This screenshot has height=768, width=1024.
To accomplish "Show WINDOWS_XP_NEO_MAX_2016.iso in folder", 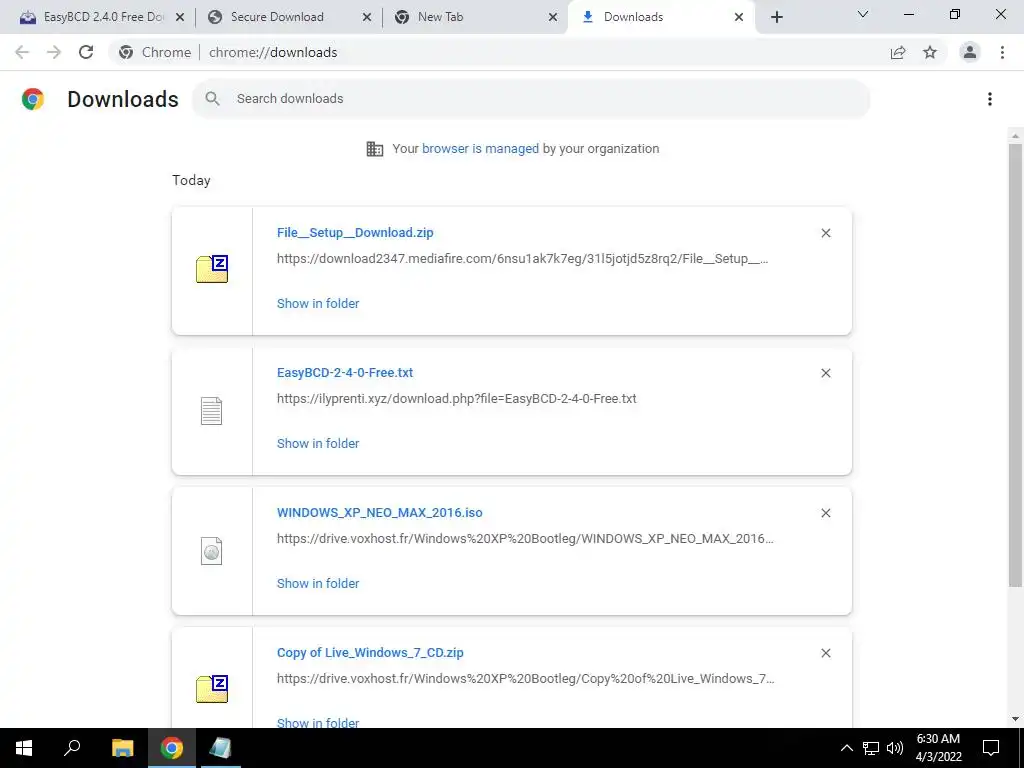I will pos(318,584).
